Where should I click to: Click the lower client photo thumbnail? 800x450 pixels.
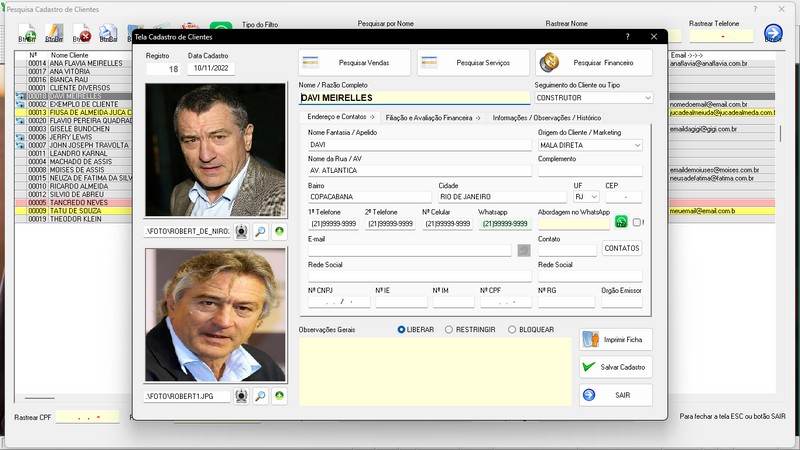(215, 315)
